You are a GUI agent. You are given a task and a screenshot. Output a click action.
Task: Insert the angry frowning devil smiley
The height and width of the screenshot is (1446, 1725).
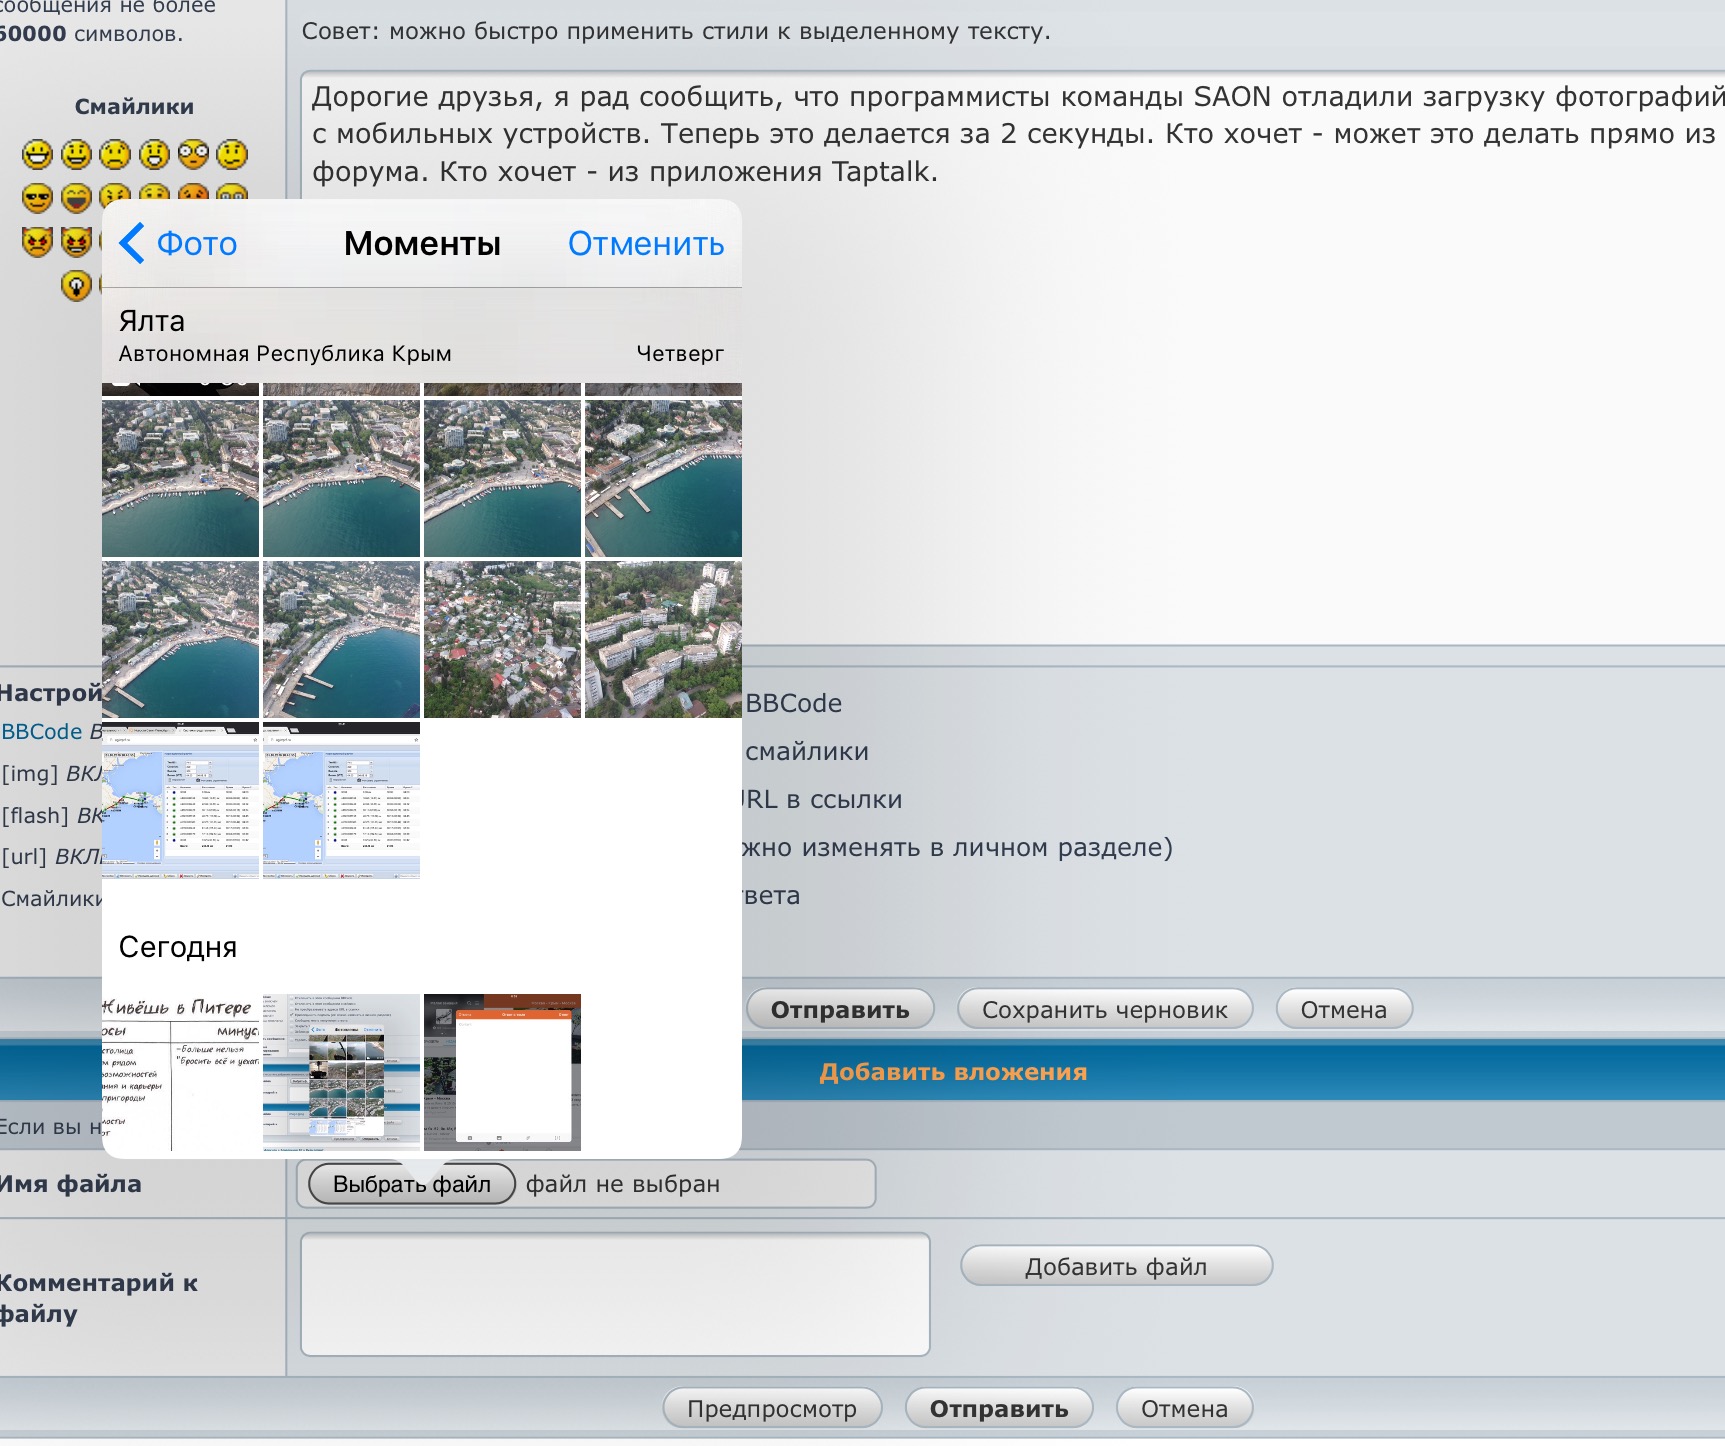pos(37,241)
